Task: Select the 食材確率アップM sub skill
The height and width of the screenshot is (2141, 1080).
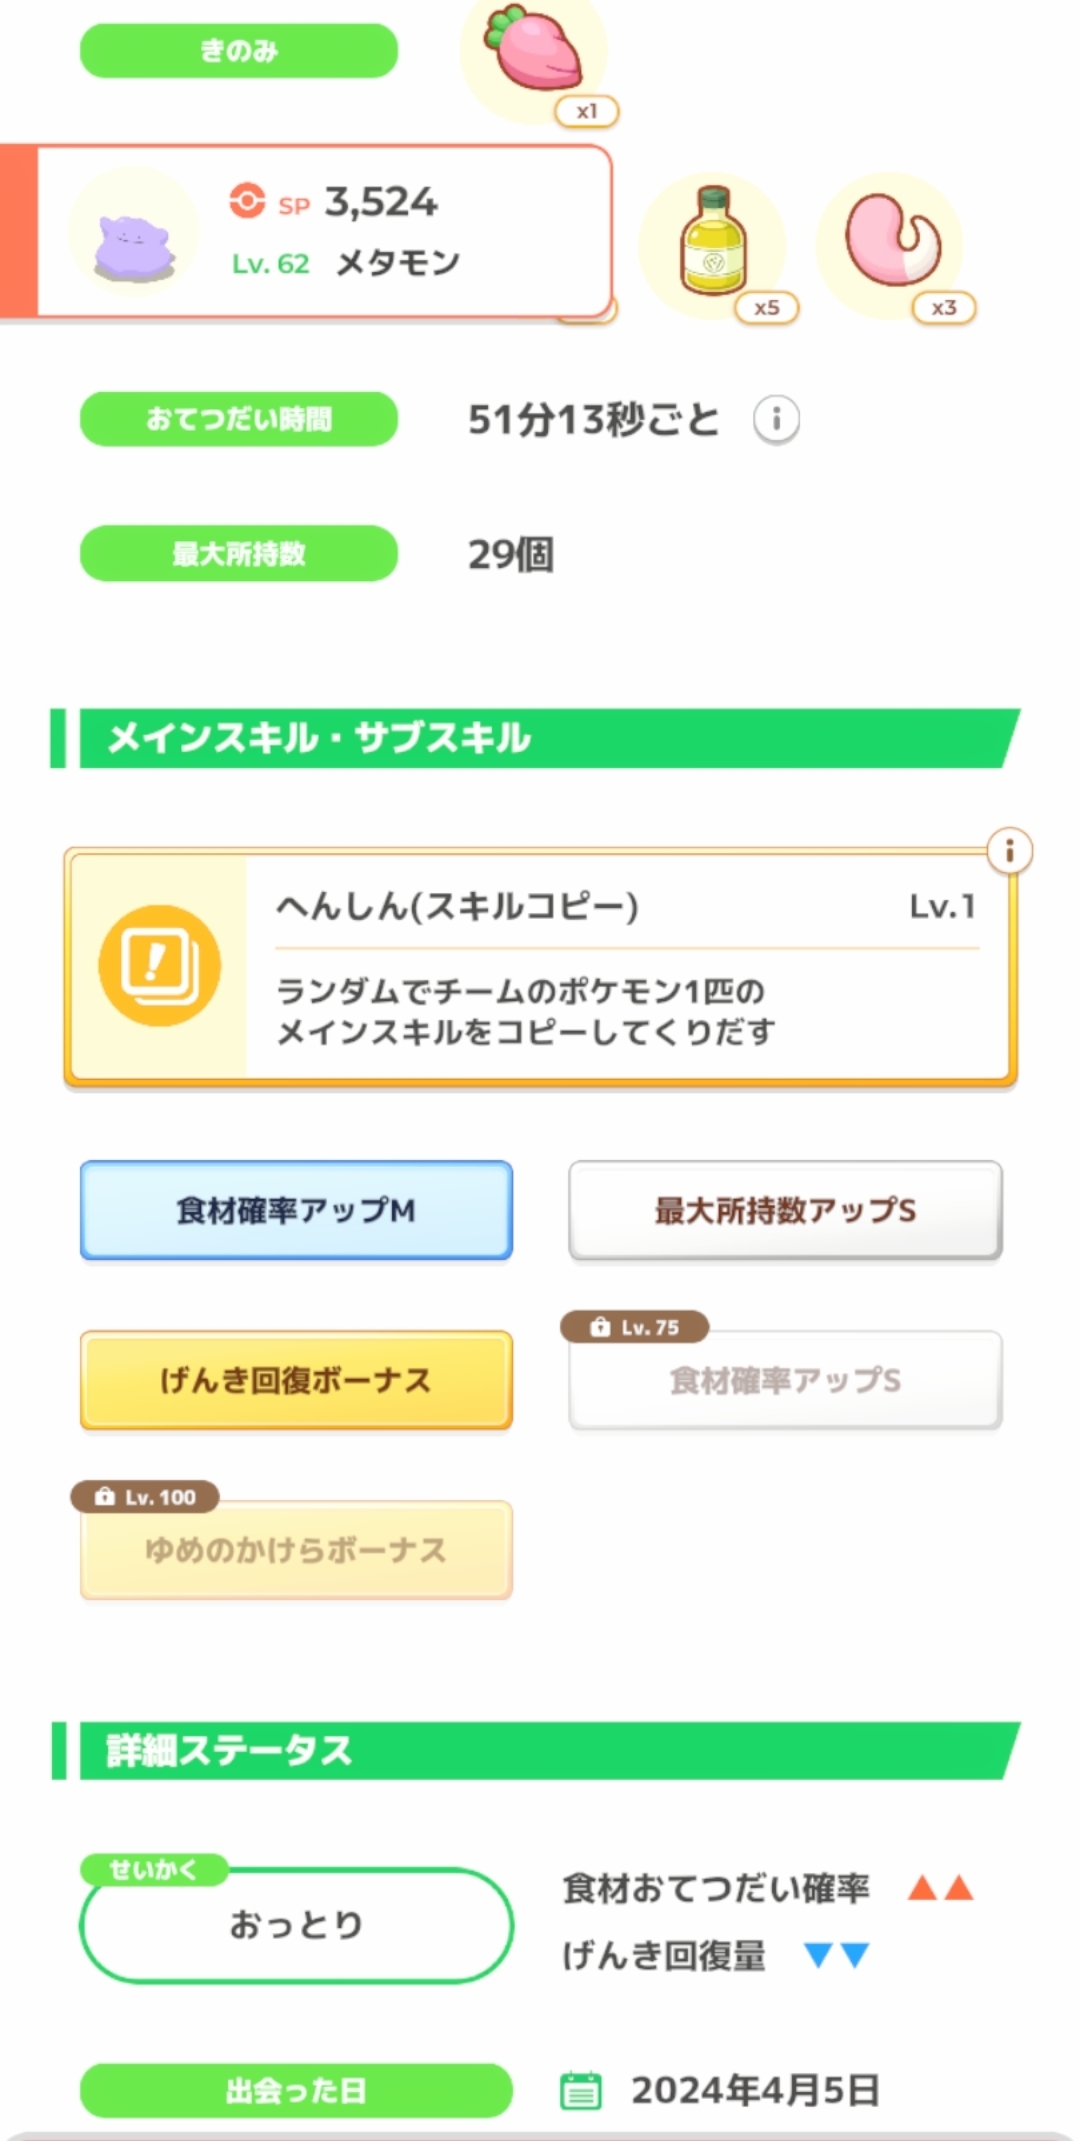Action: click(x=296, y=1210)
